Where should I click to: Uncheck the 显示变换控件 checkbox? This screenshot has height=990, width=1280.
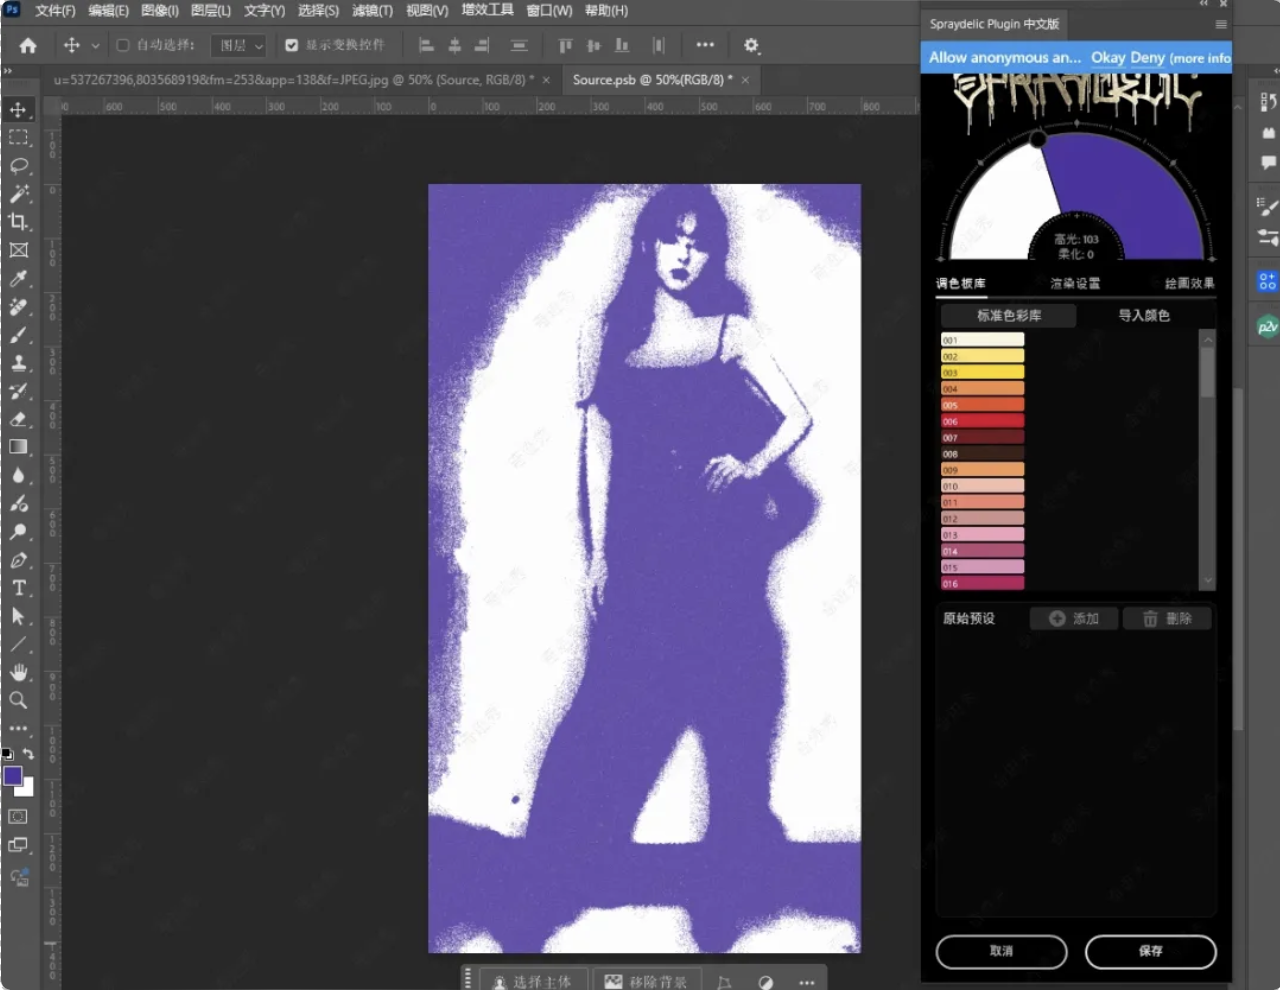292,45
